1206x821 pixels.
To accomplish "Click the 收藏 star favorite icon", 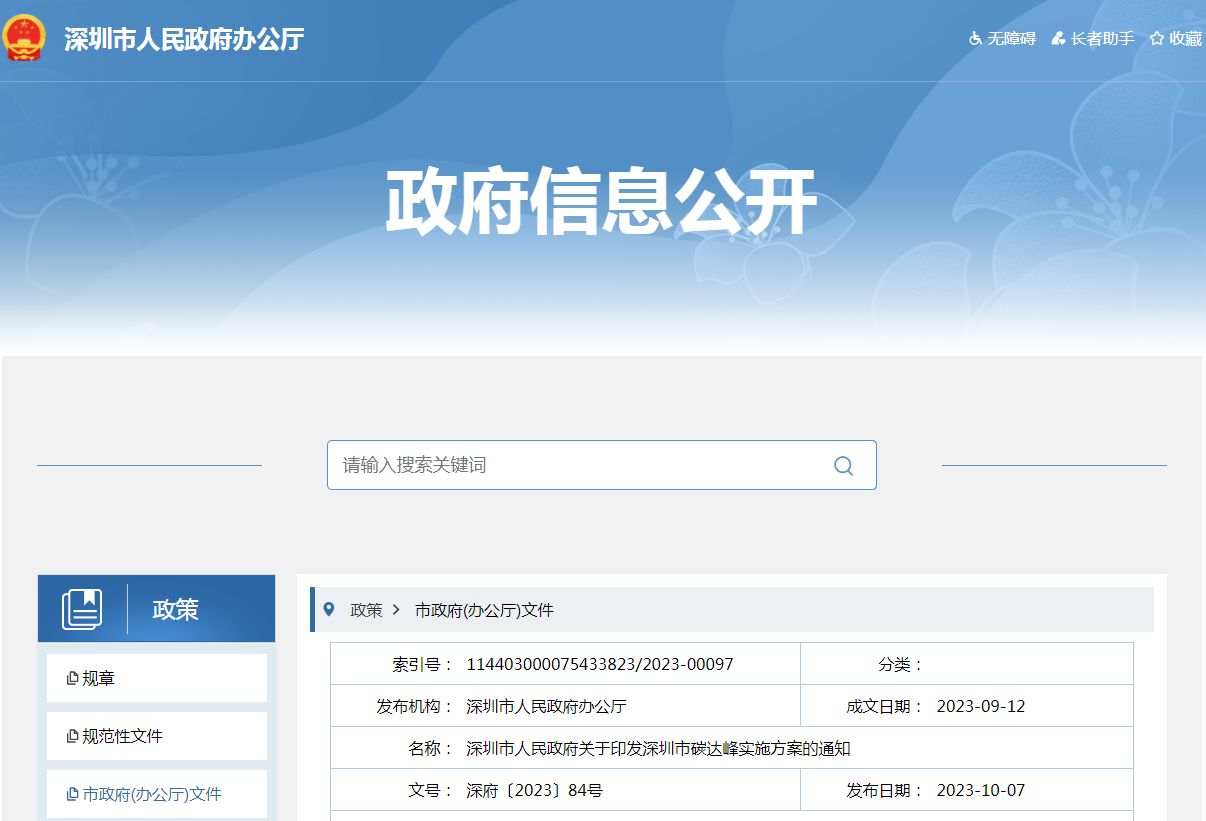I will point(1157,39).
